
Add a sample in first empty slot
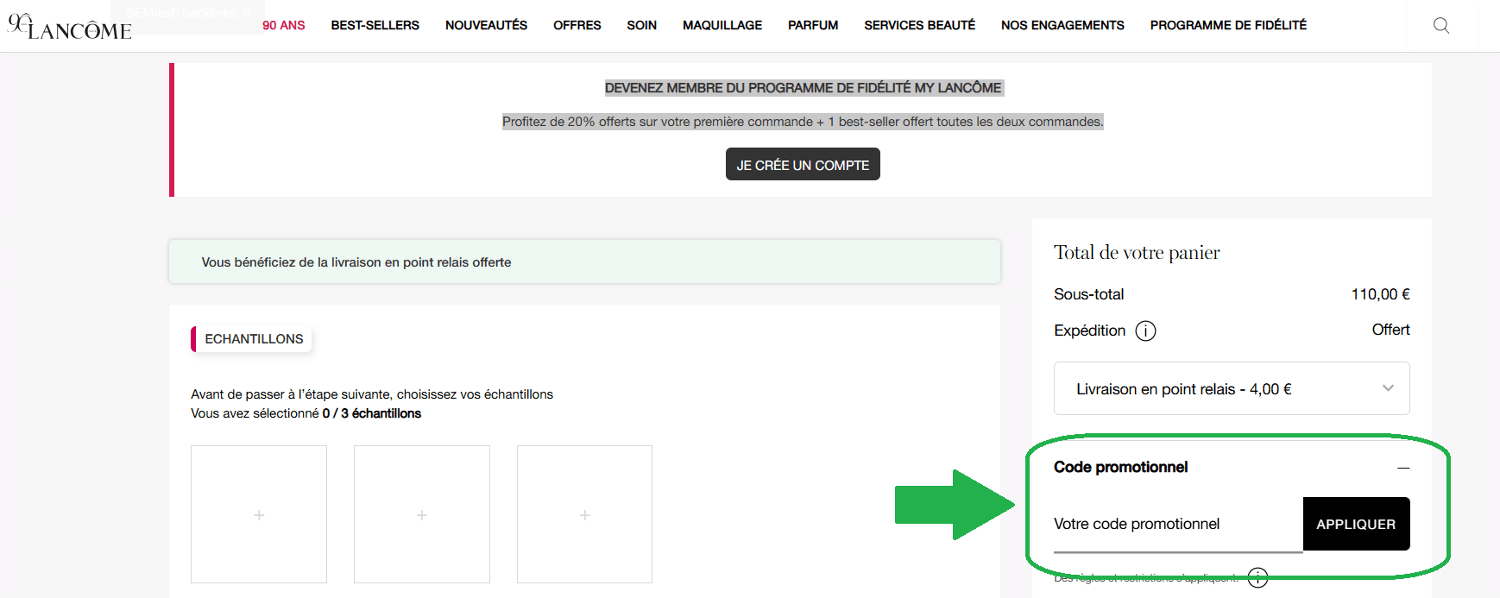point(259,515)
